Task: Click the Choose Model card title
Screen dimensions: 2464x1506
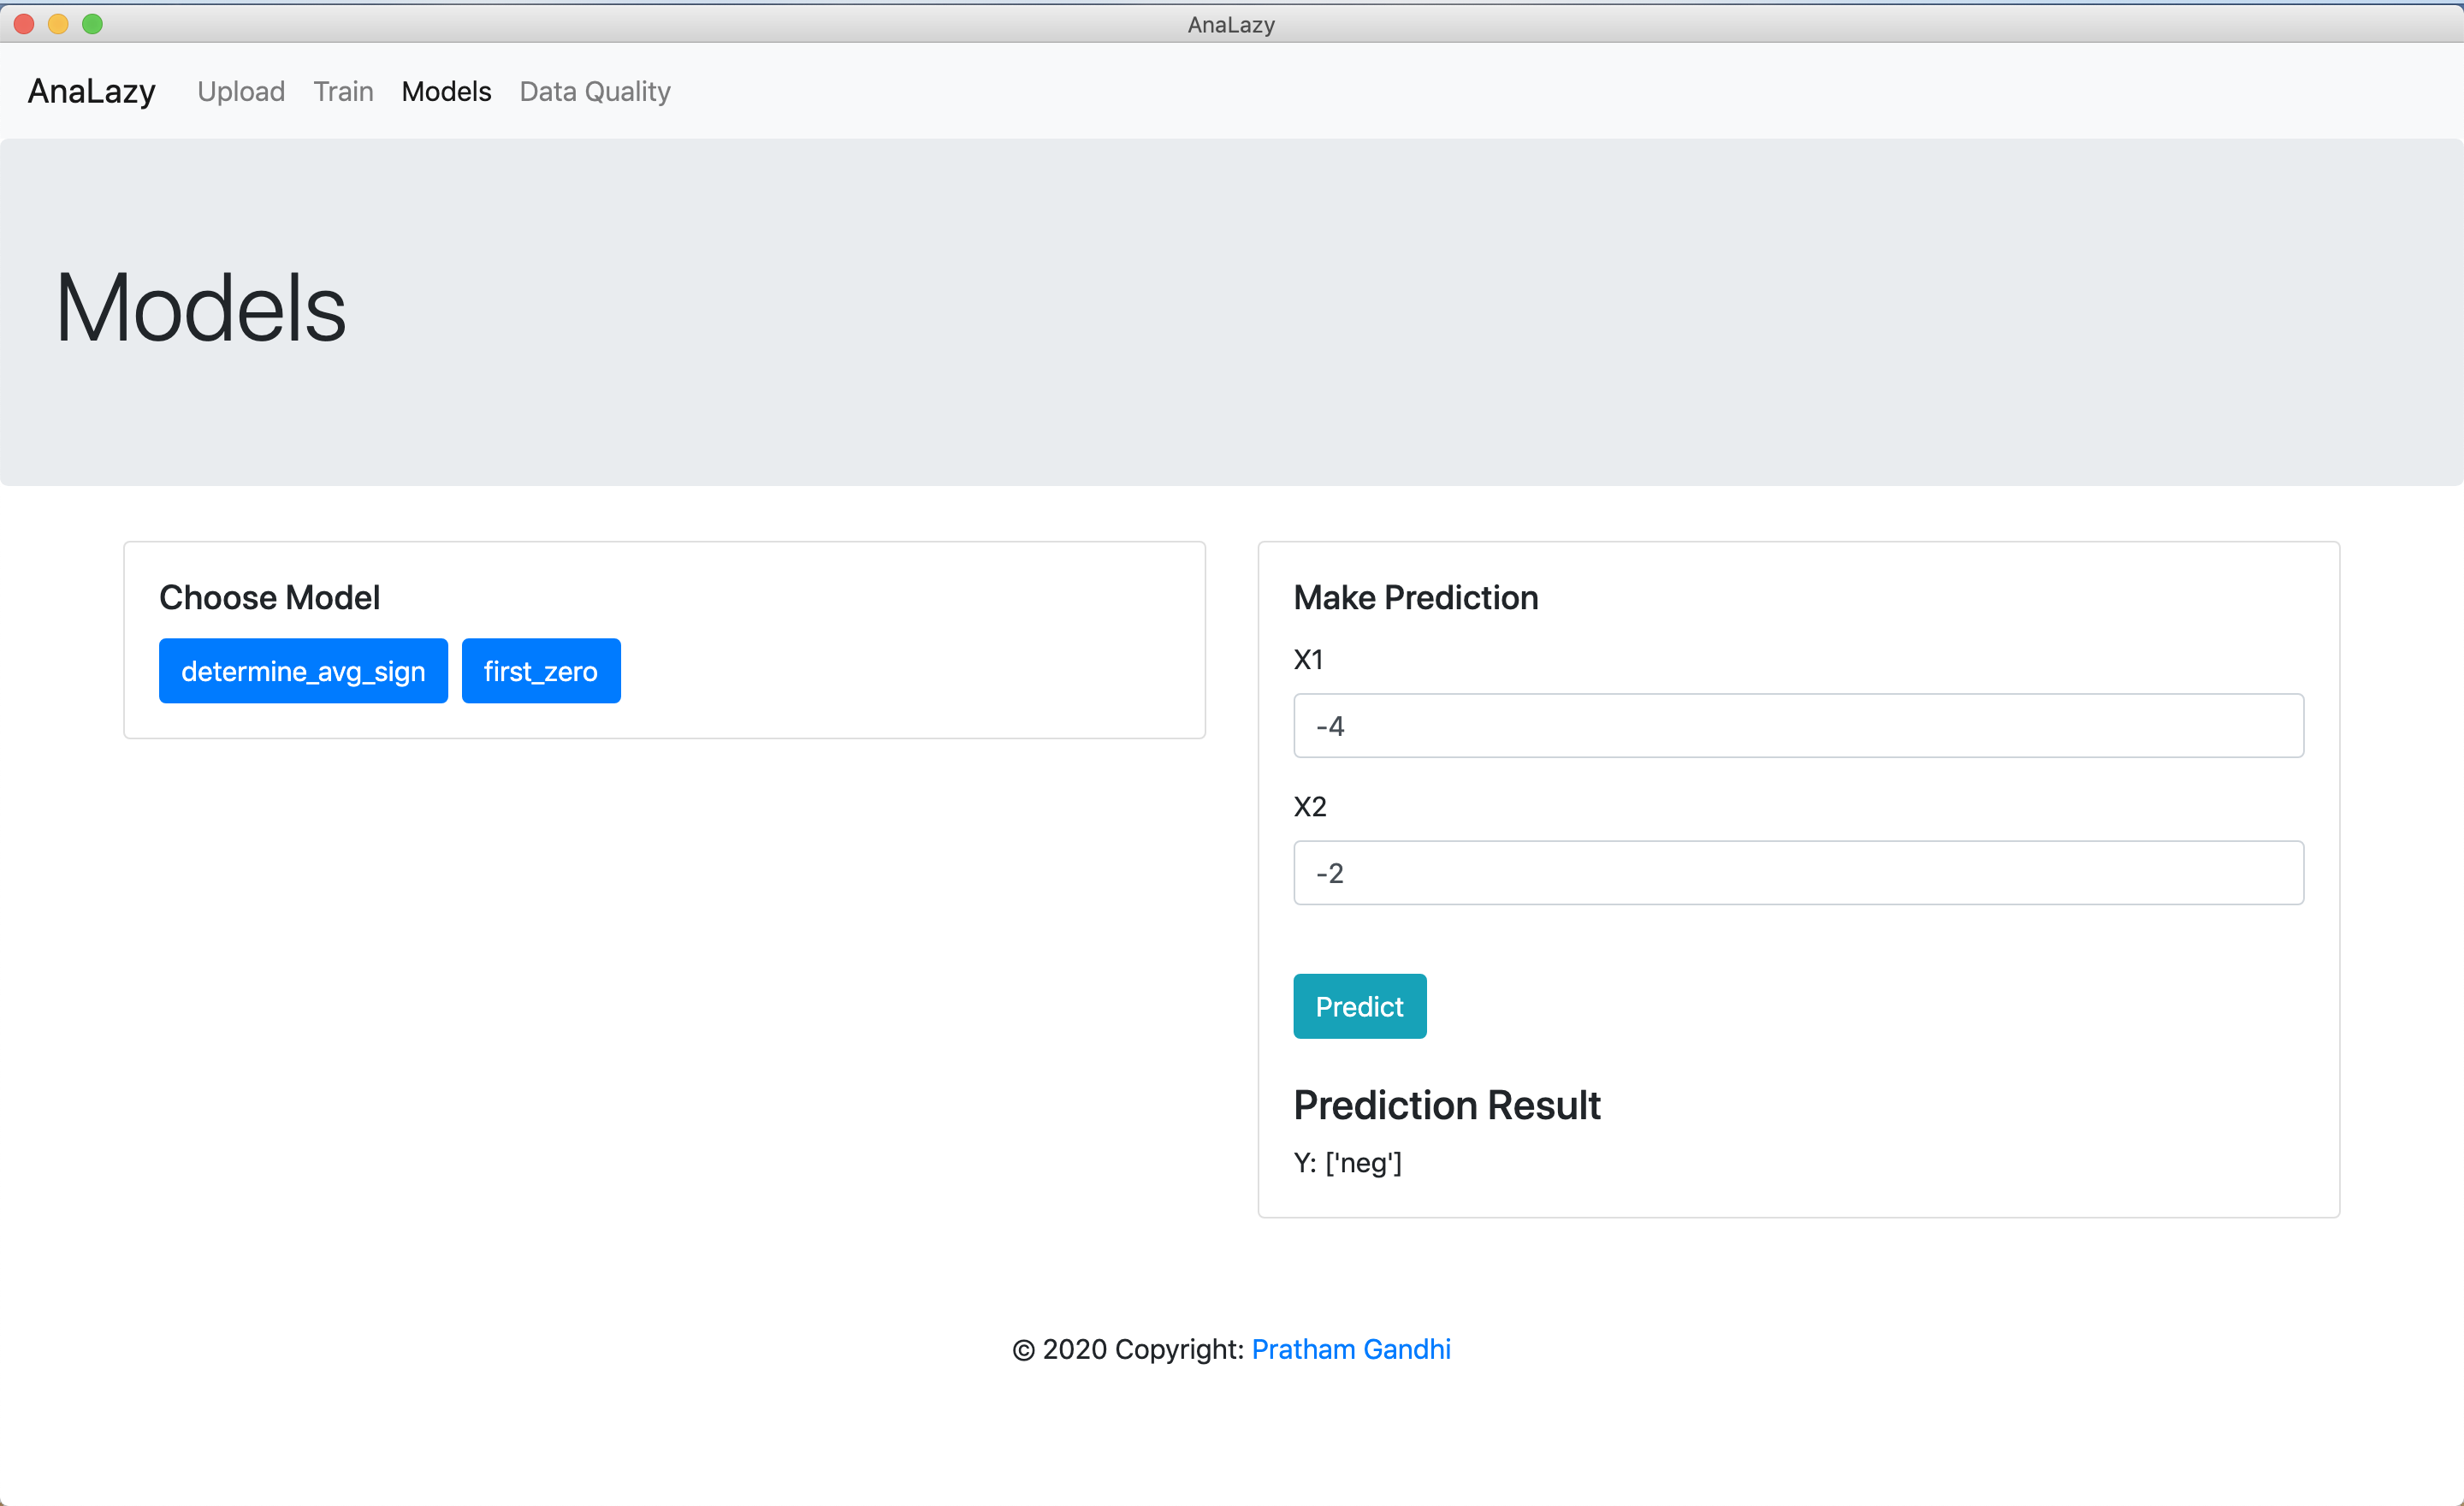Action: pyautogui.click(x=269, y=597)
